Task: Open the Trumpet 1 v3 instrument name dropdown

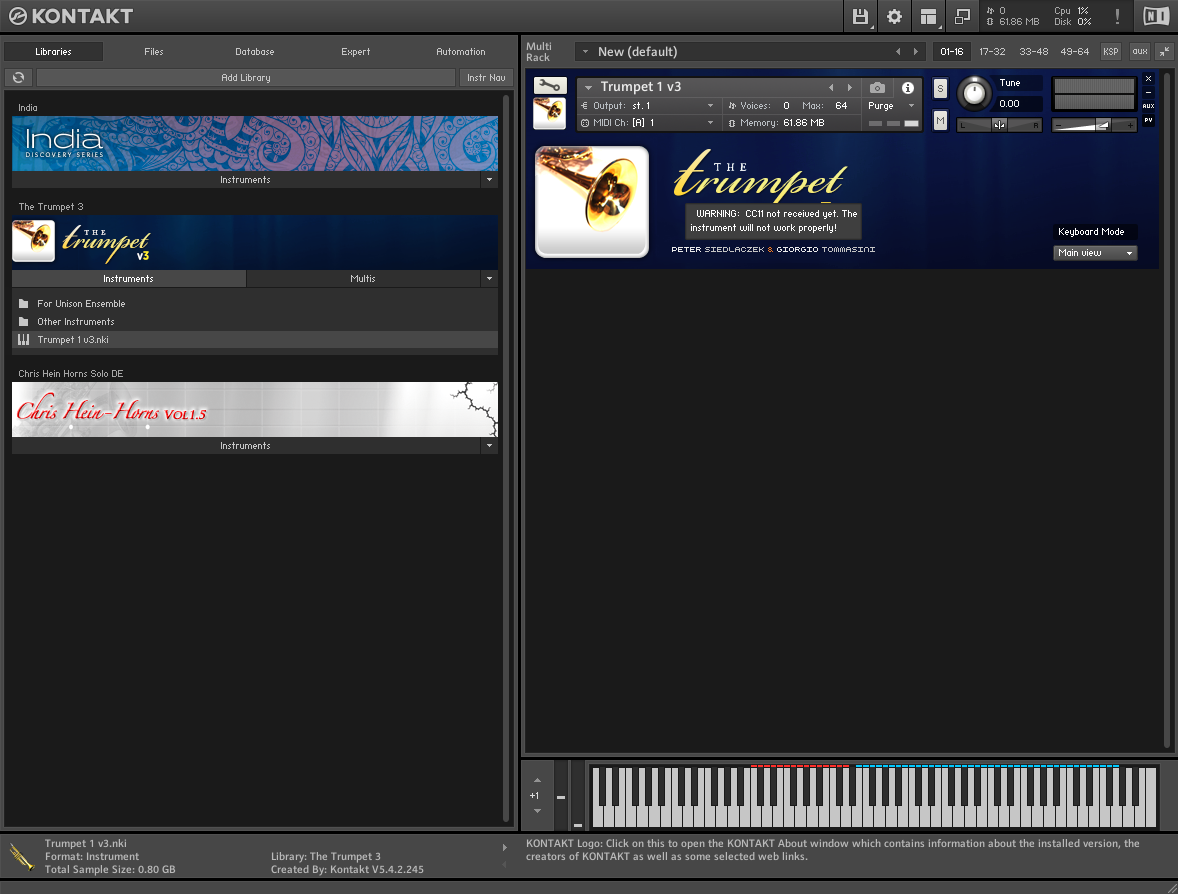Action: click(x=588, y=88)
